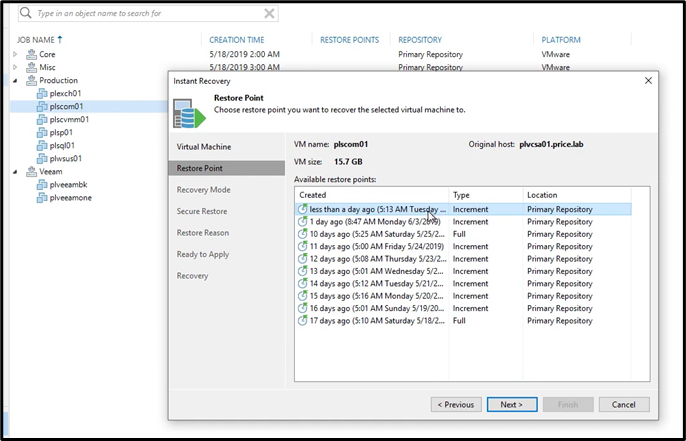Click the plveeamone VM icon

tap(42, 198)
